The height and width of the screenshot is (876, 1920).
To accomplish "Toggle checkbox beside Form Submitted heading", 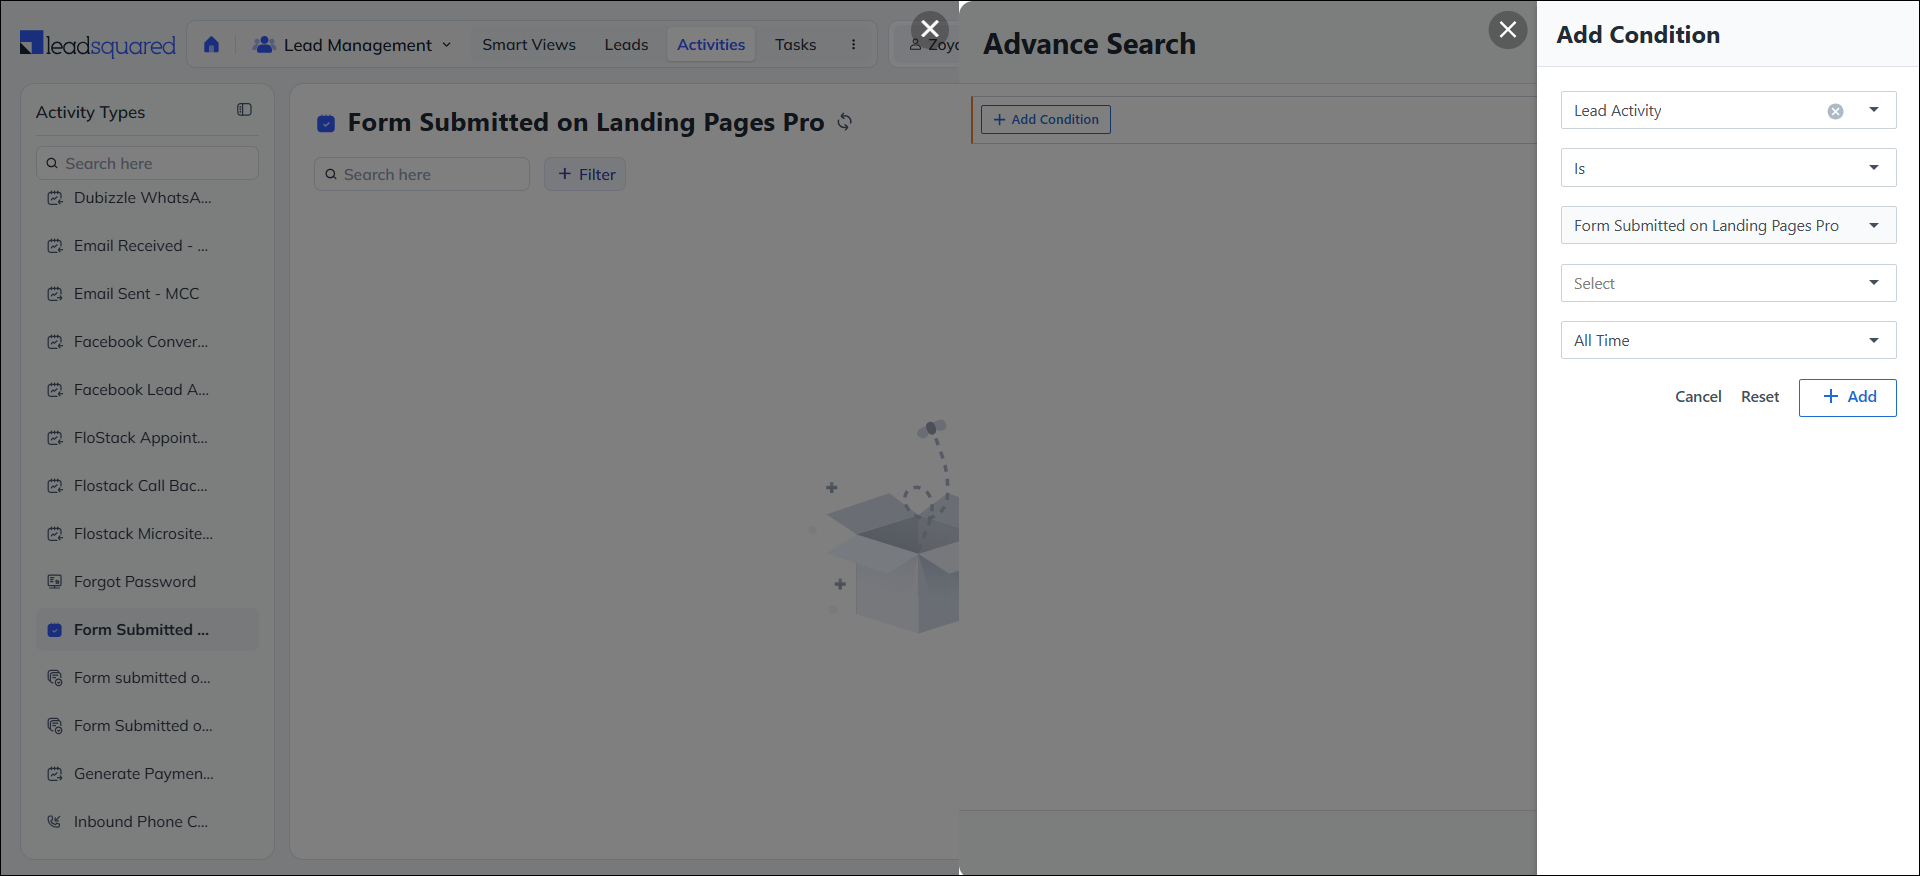I will coord(326,124).
